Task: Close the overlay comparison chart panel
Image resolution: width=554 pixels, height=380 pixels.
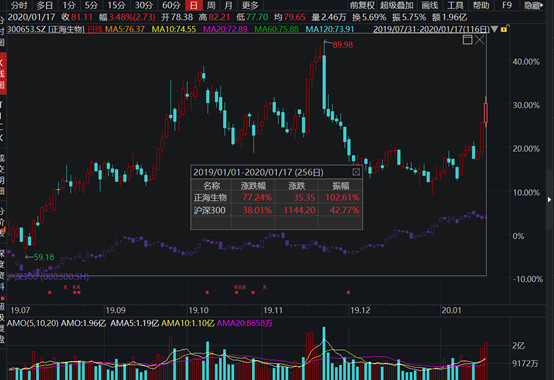Action: click(479, 40)
